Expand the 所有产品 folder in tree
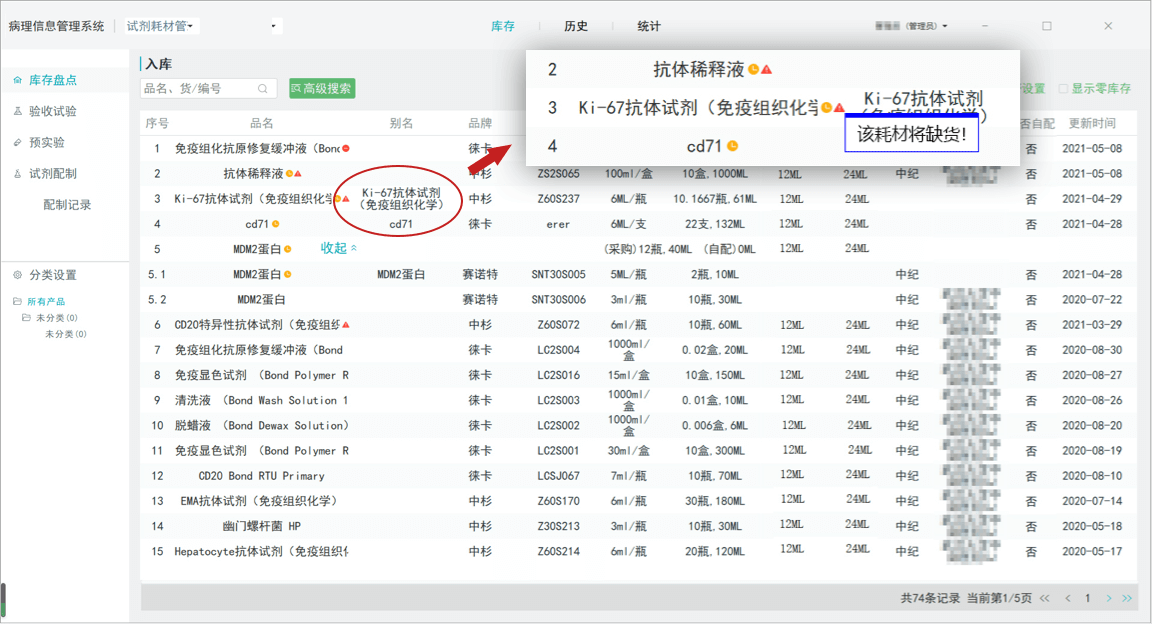This screenshot has height=624, width=1152. tap(18, 302)
